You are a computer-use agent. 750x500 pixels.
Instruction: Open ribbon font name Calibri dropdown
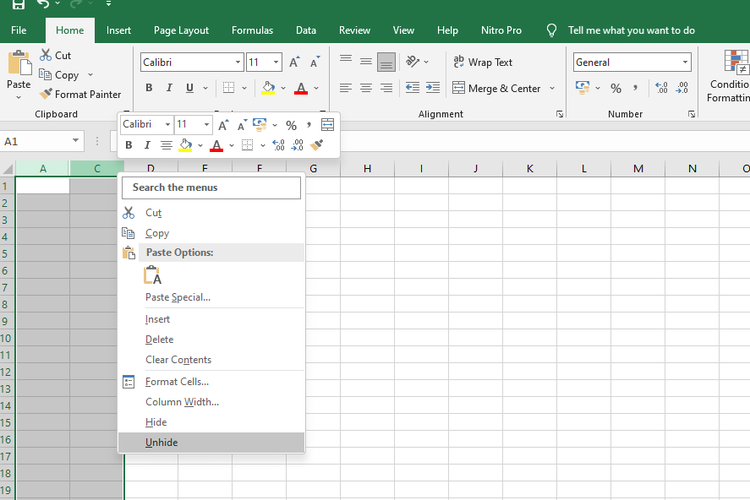tap(238, 62)
